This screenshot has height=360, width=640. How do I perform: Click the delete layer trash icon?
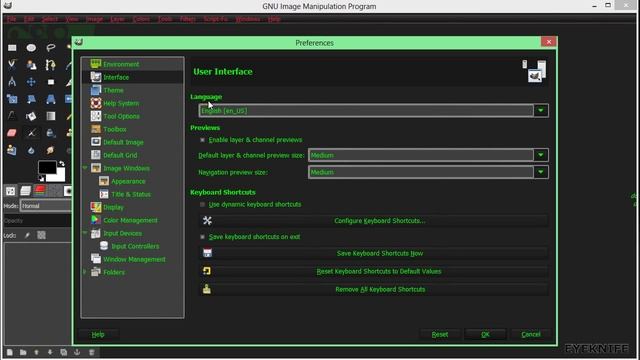click(91, 352)
